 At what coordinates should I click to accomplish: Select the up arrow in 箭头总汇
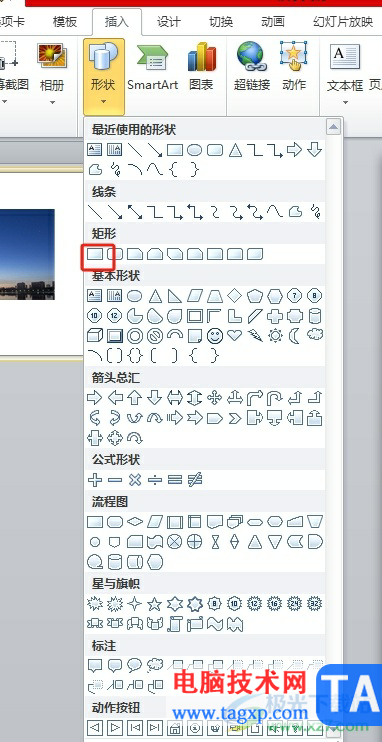[x=135, y=398]
